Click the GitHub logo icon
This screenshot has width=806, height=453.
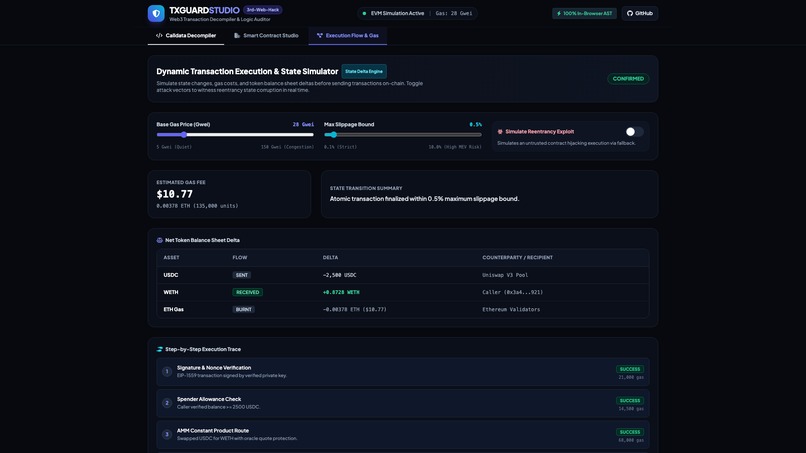click(630, 13)
